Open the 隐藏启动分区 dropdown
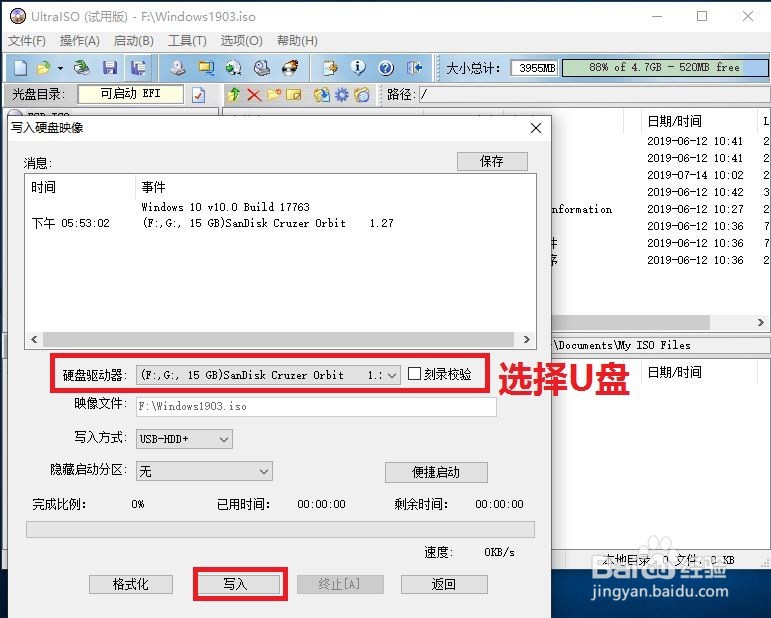 click(204, 471)
